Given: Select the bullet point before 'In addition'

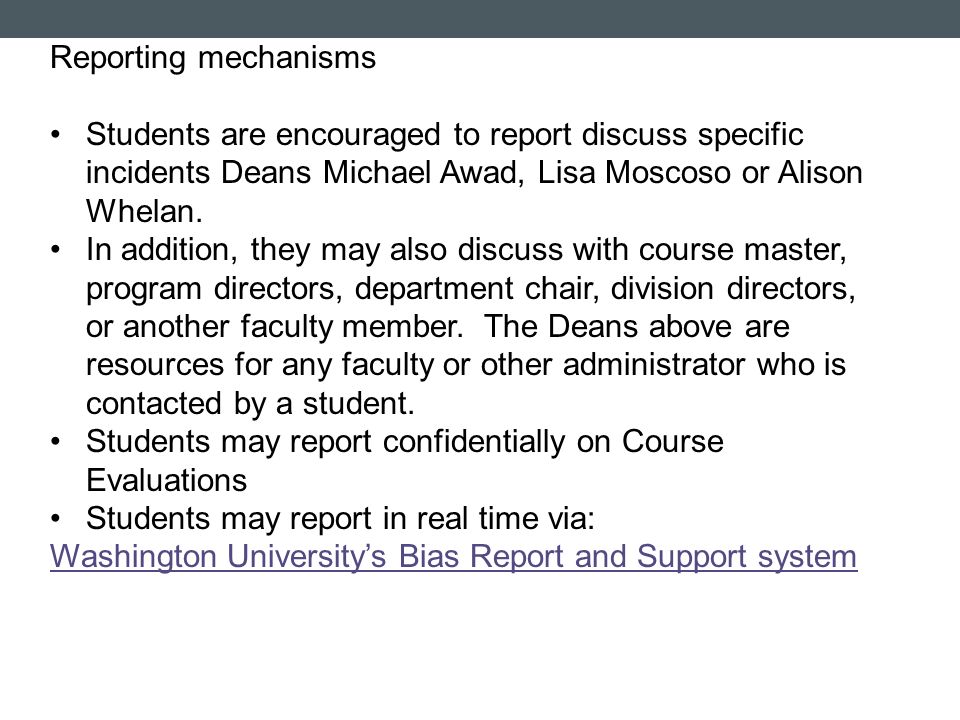Looking at the screenshot, I should tap(56, 250).
